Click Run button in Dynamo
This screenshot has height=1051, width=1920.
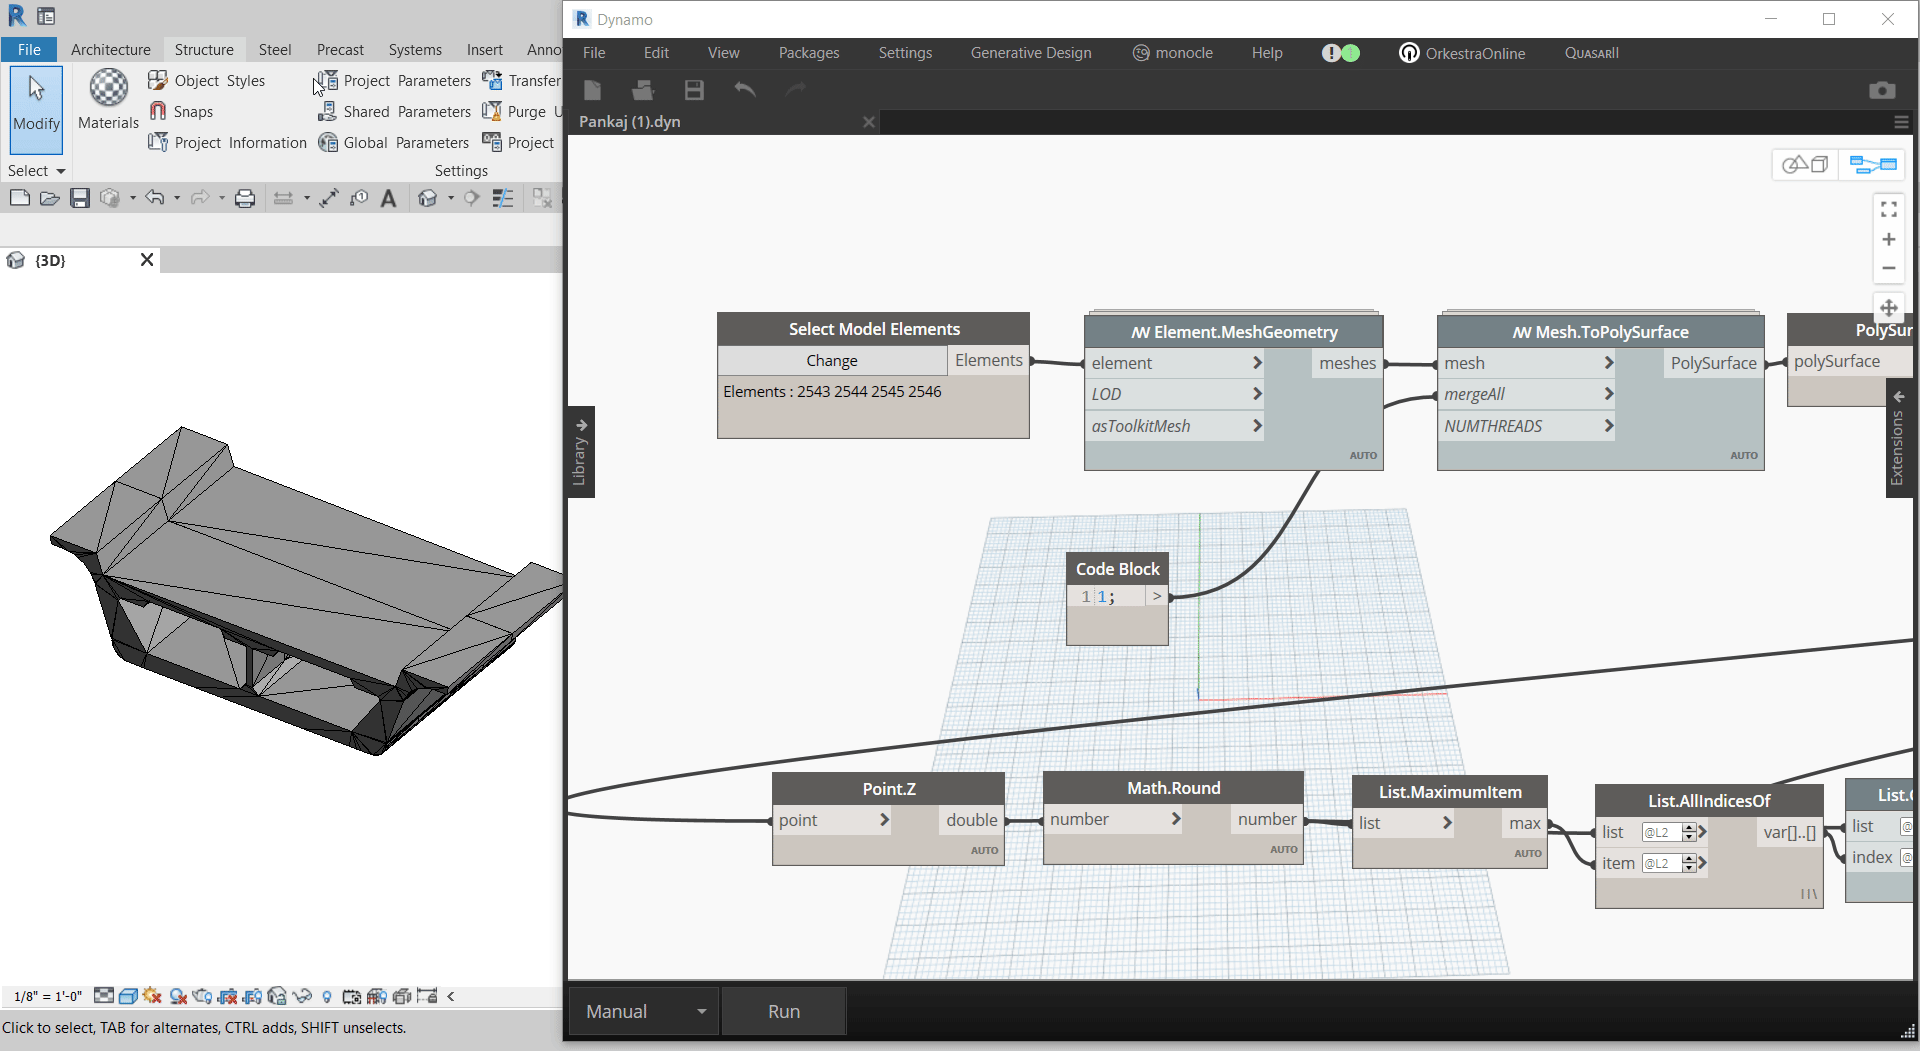click(x=784, y=1011)
